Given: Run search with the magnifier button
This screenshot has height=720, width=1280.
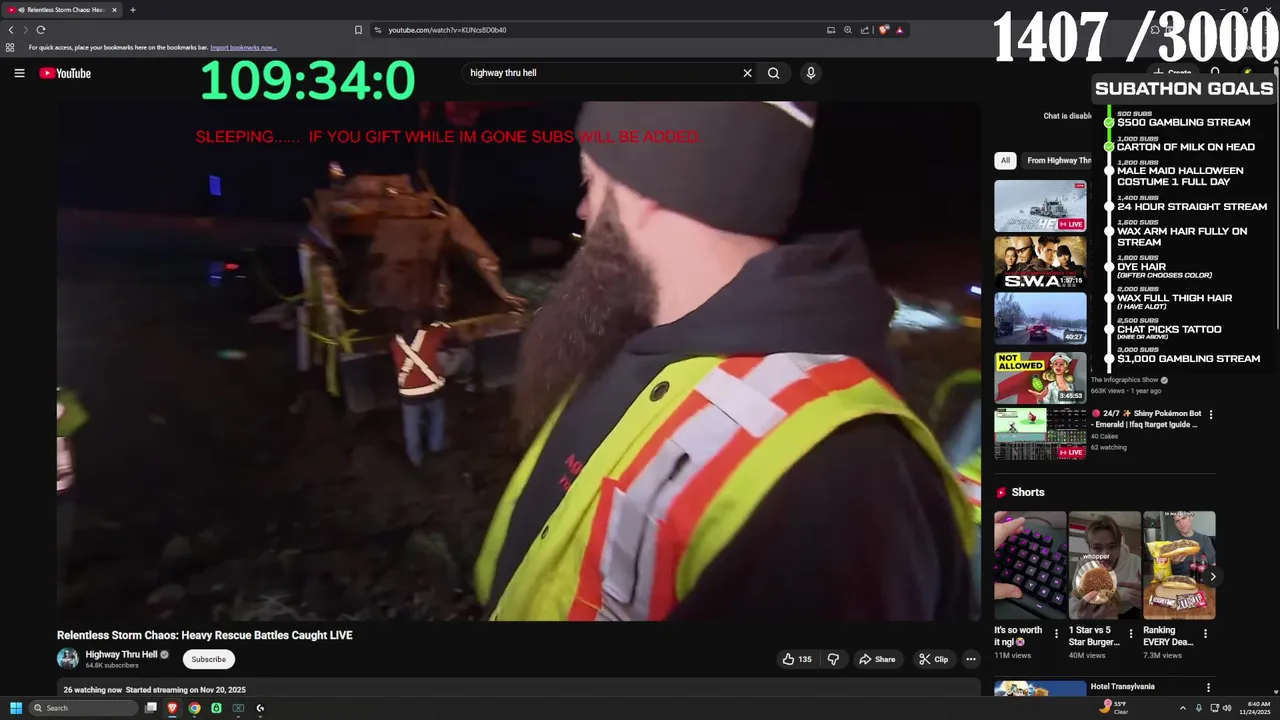Looking at the screenshot, I should (x=773, y=73).
